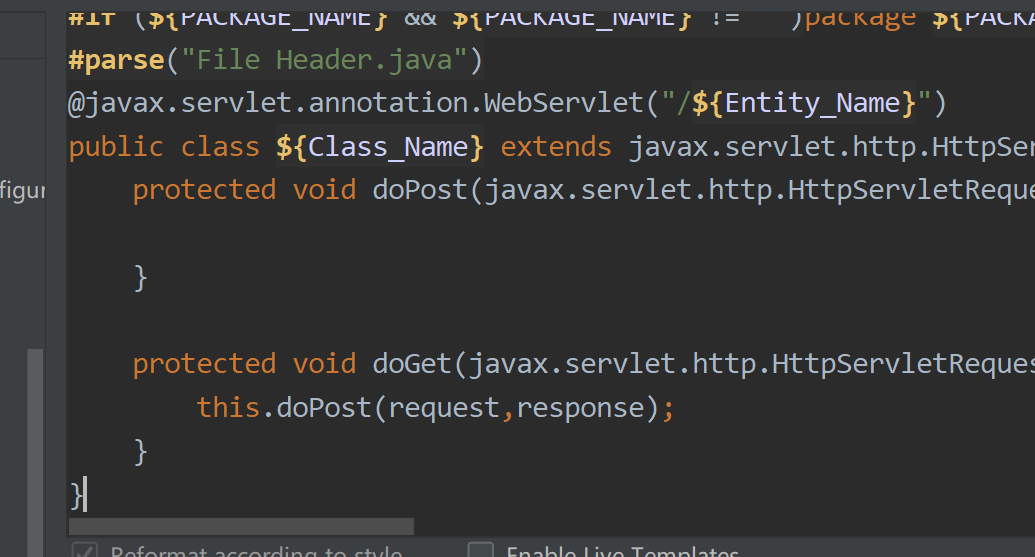Click the ${Class_Name} variable
This screenshot has height=557, width=1035.
click(x=380, y=147)
